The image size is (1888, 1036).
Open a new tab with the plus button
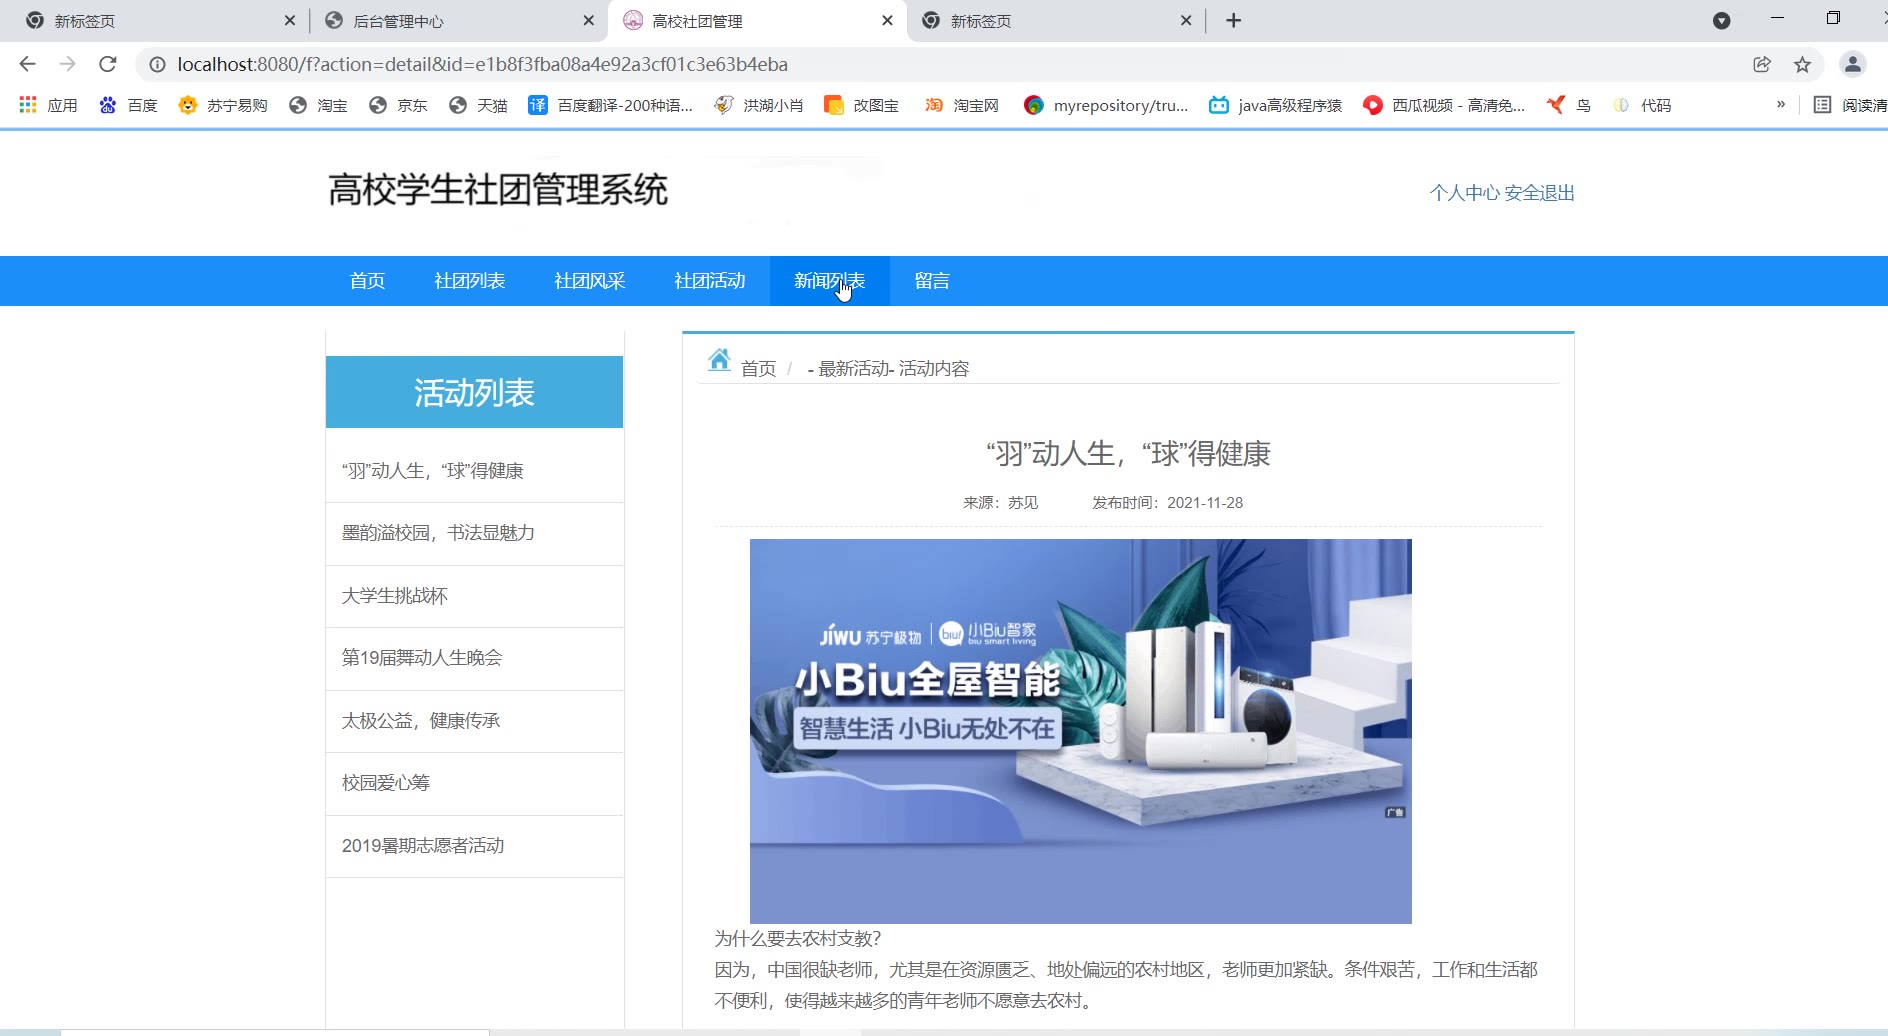[x=1233, y=20]
